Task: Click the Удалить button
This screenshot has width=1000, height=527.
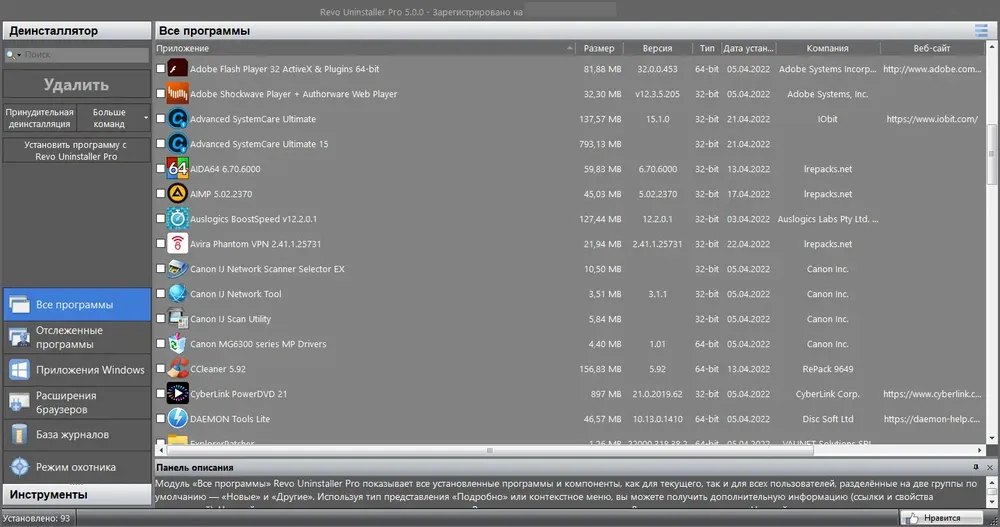Action: (77, 84)
